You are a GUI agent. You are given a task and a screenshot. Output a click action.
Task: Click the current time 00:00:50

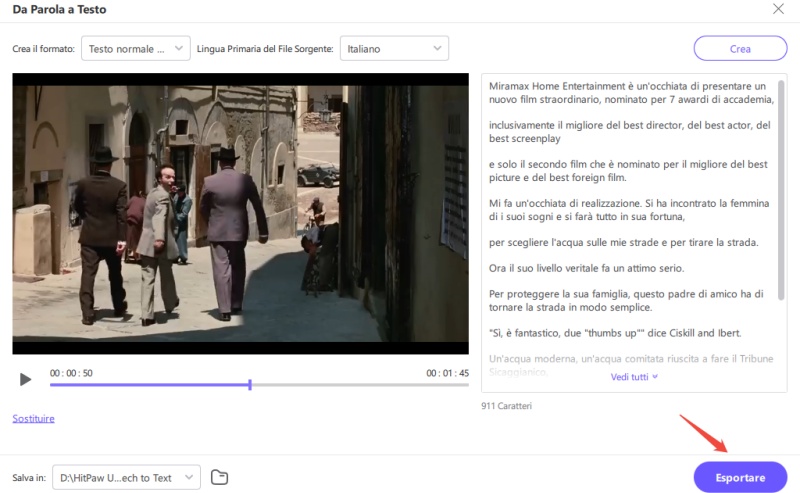71,373
